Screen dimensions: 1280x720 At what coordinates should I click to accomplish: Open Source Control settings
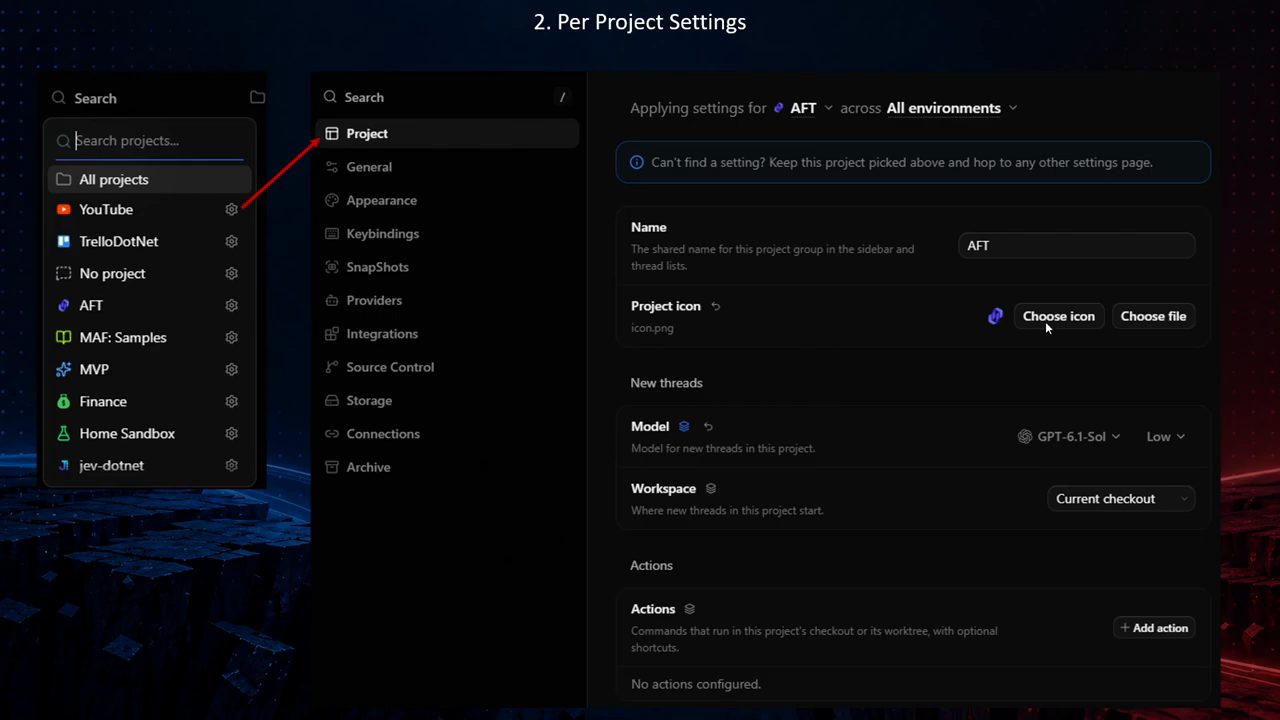[x=447, y=367]
